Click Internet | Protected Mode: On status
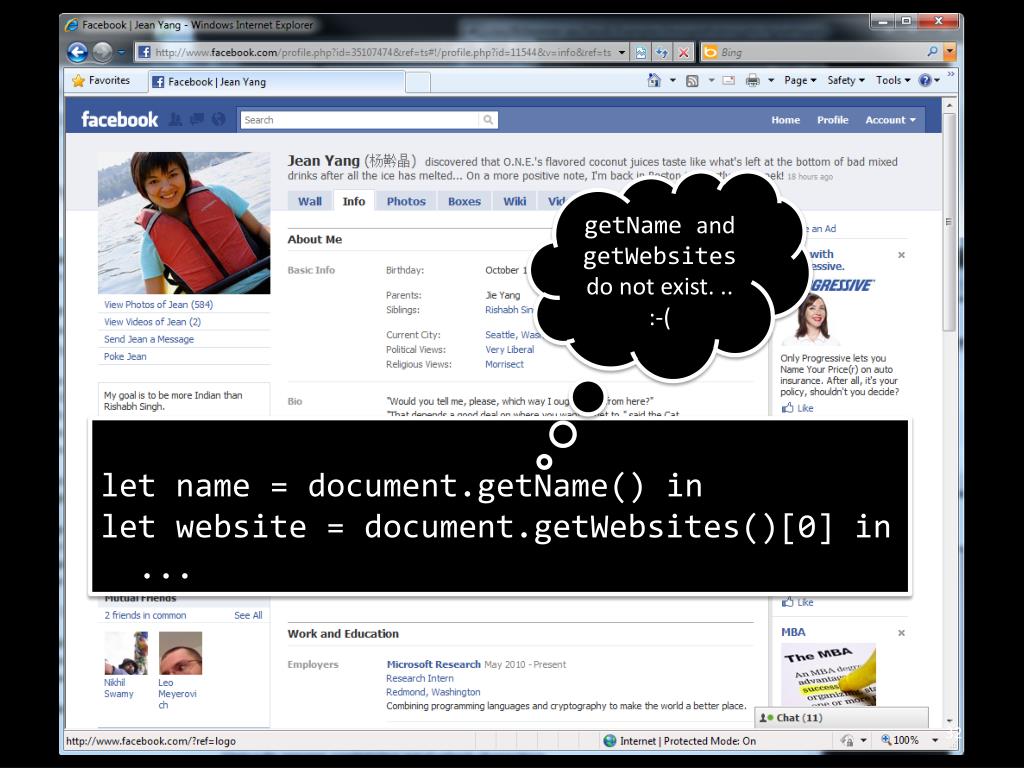 point(680,741)
